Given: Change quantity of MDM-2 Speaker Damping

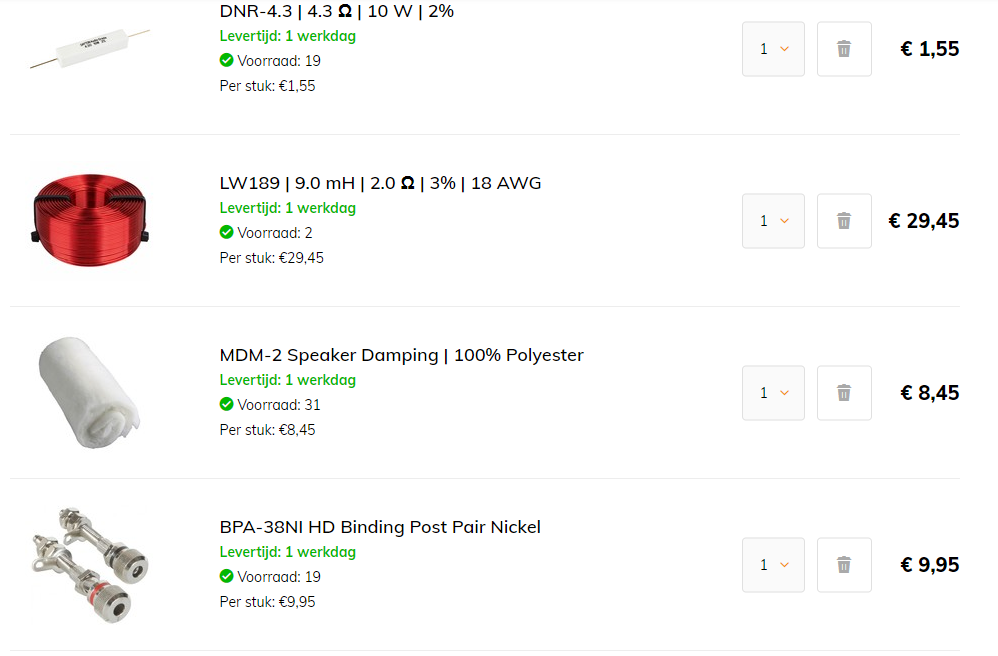Looking at the screenshot, I should (773, 393).
